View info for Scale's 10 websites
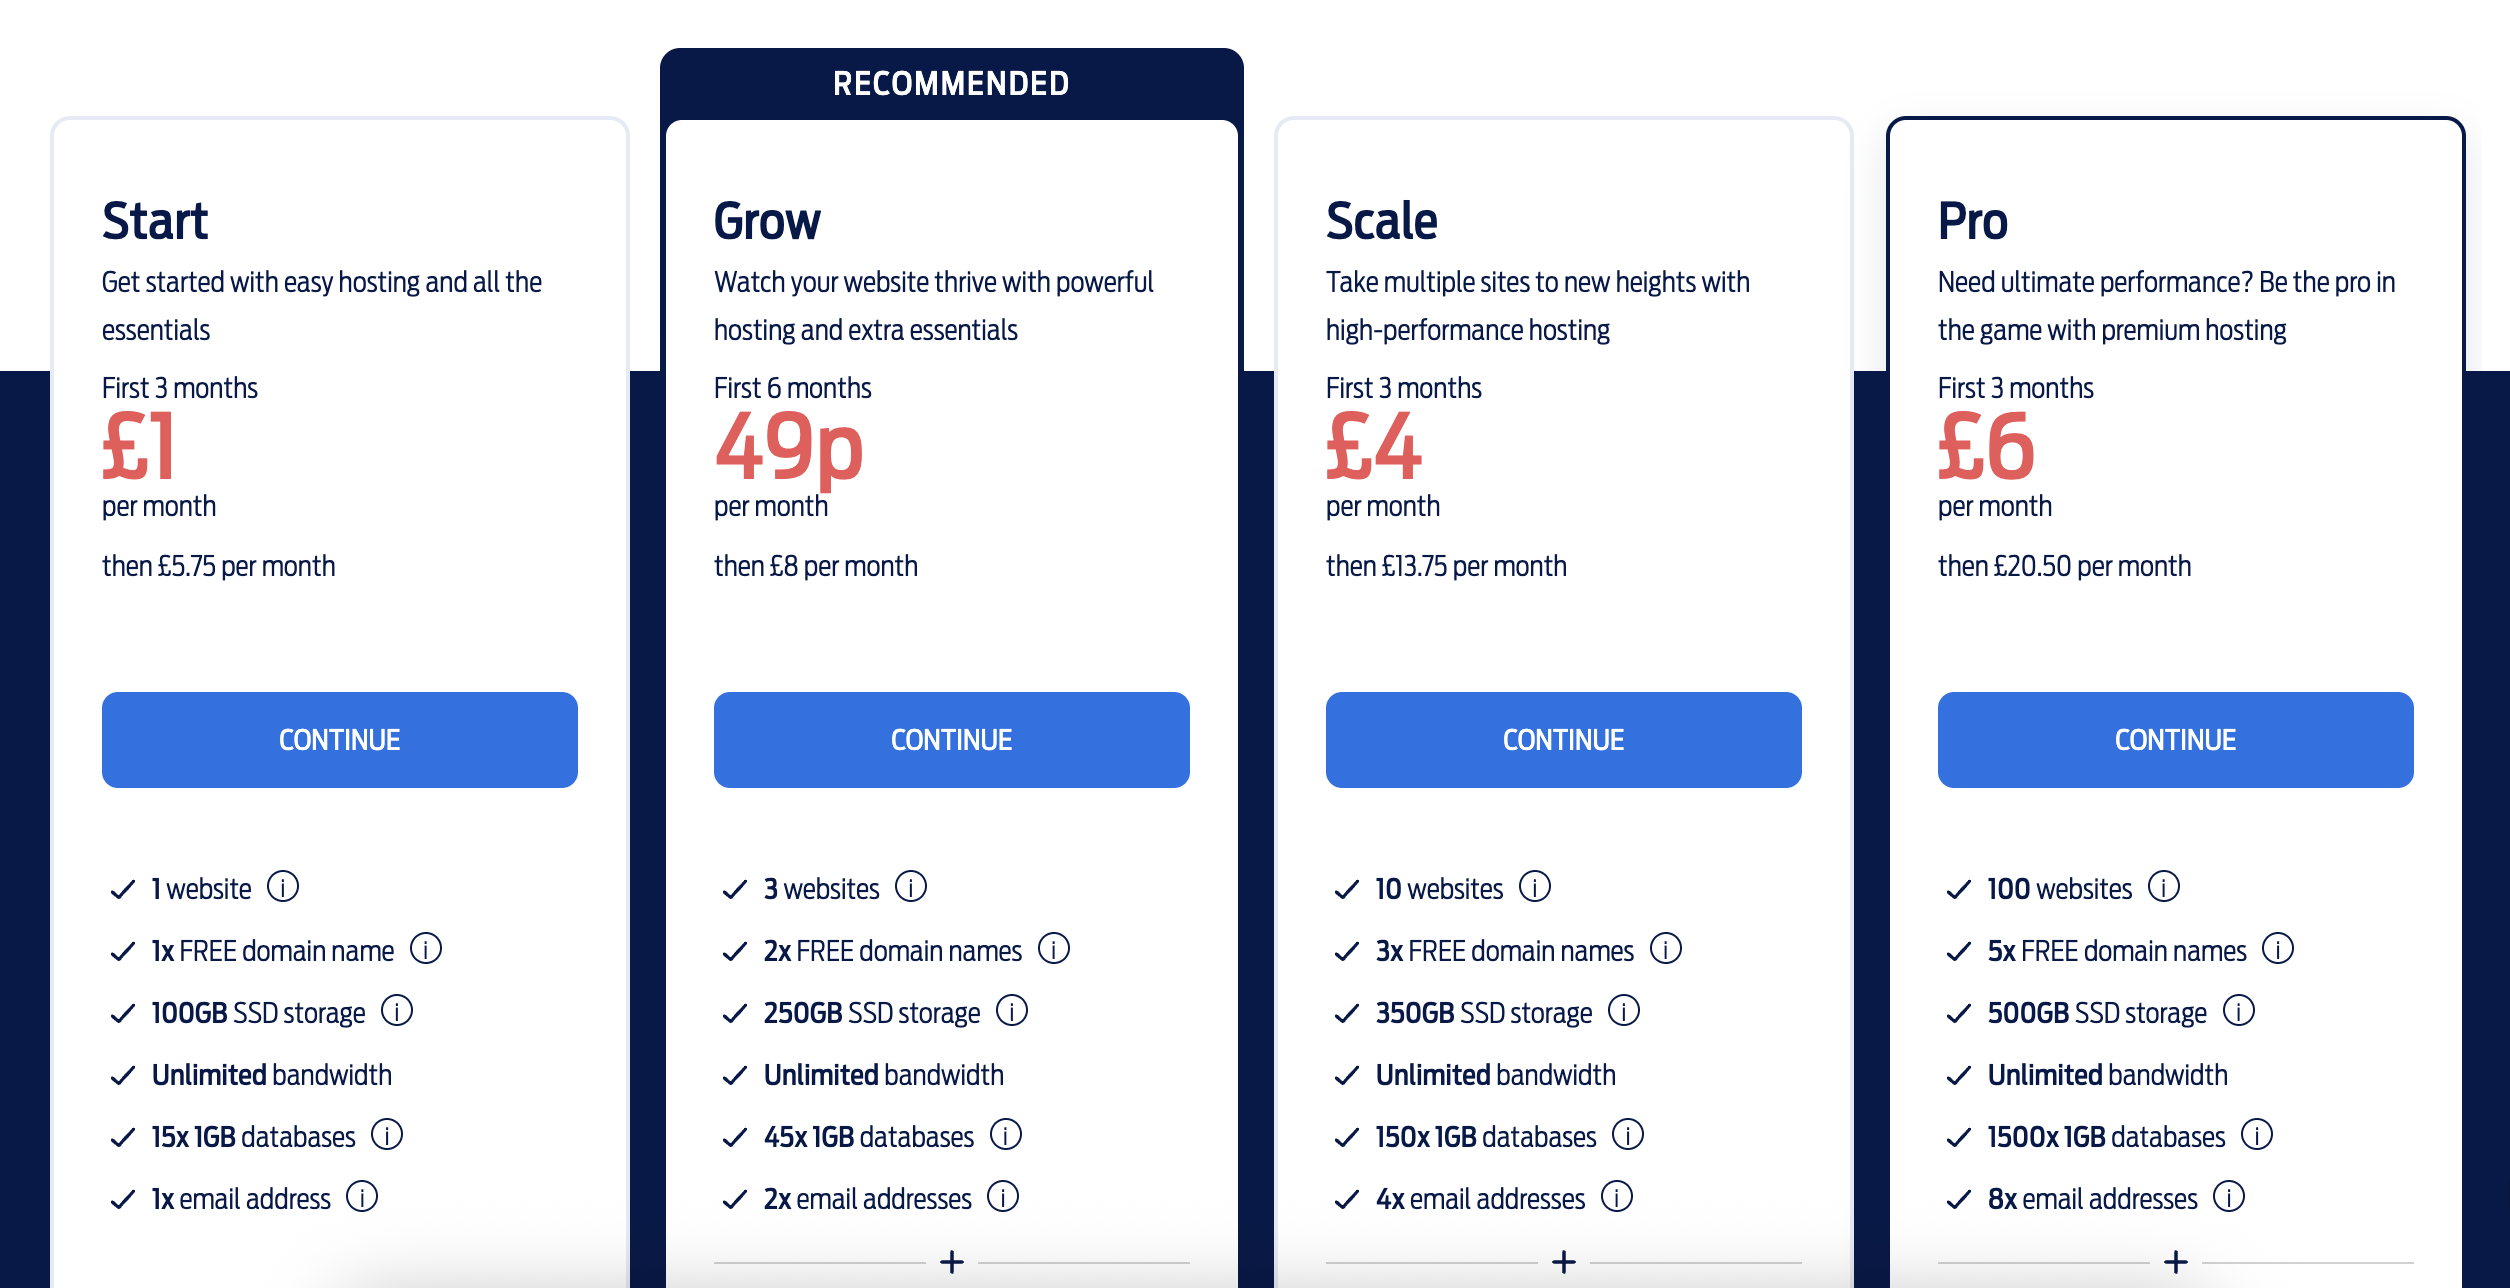 pyautogui.click(x=1535, y=887)
